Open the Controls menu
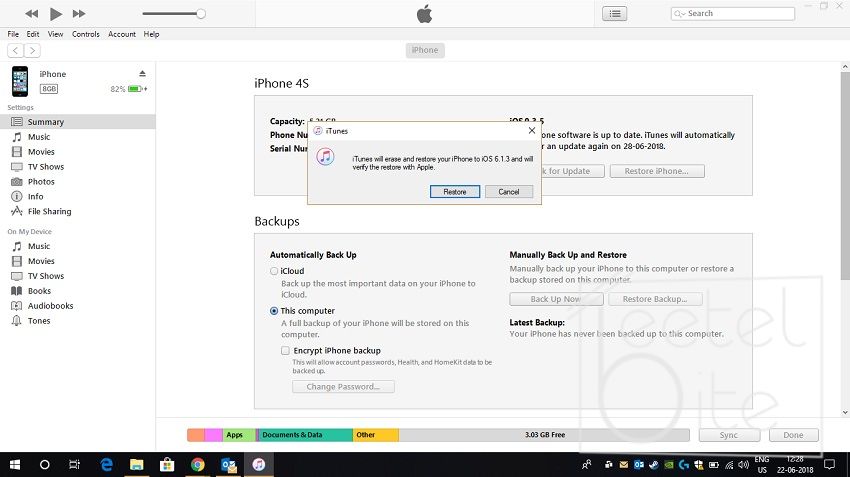The height and width of the screenshot is (477, 850). (86, 34)
